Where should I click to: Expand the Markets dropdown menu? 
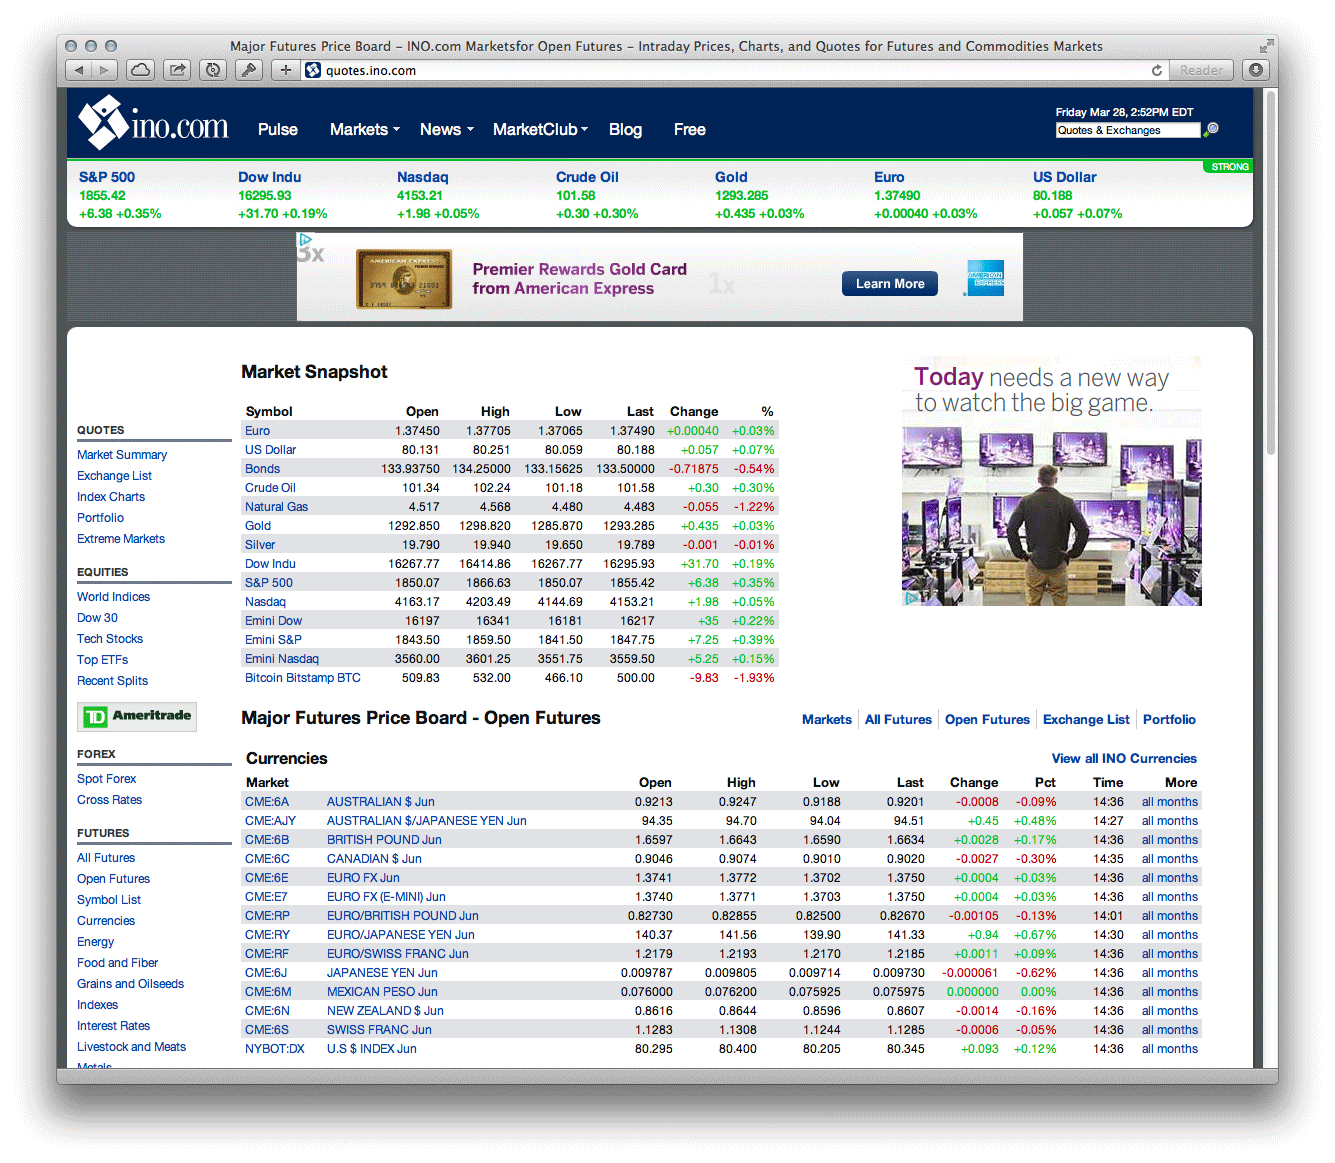[x=364, y=129]
